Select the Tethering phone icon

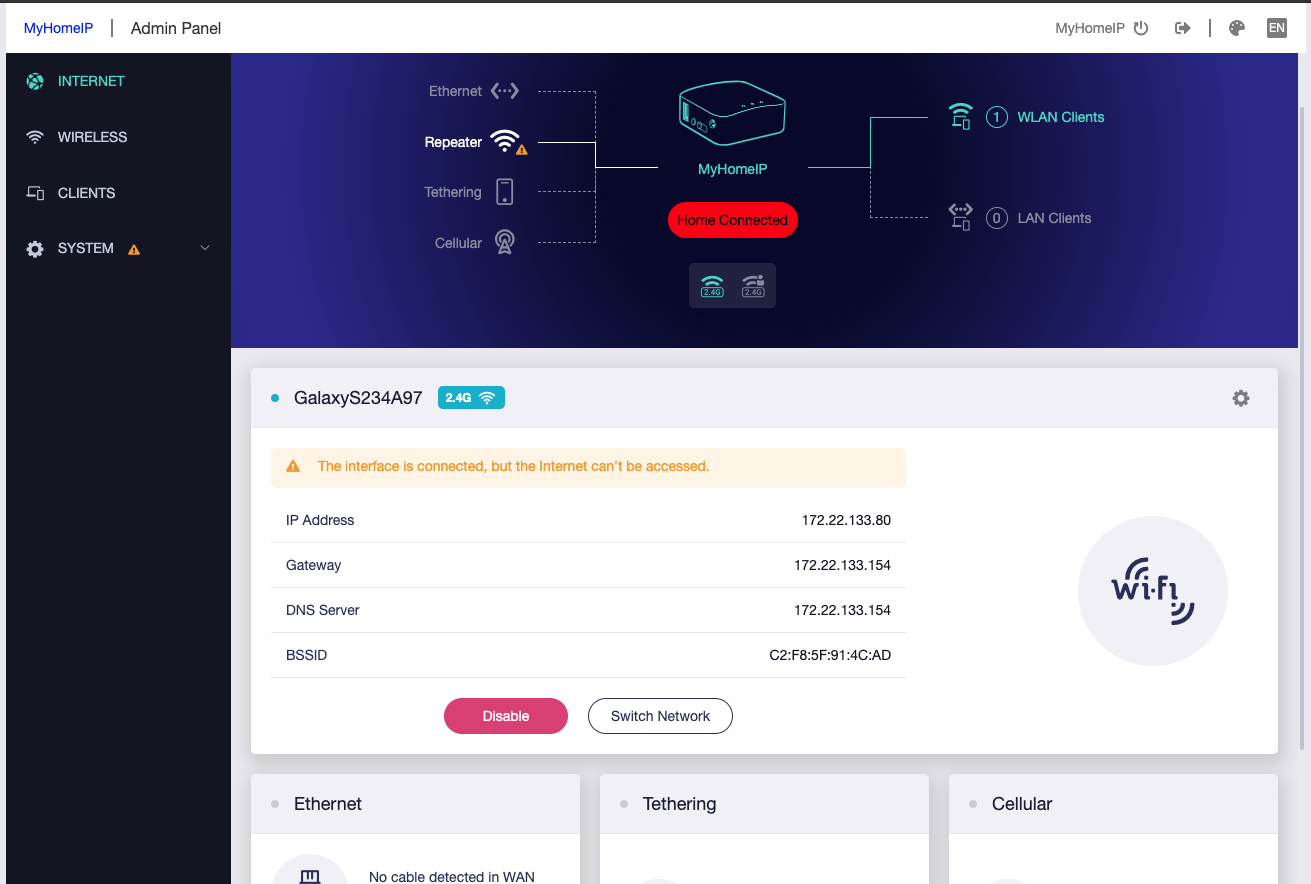coord(505,192)
